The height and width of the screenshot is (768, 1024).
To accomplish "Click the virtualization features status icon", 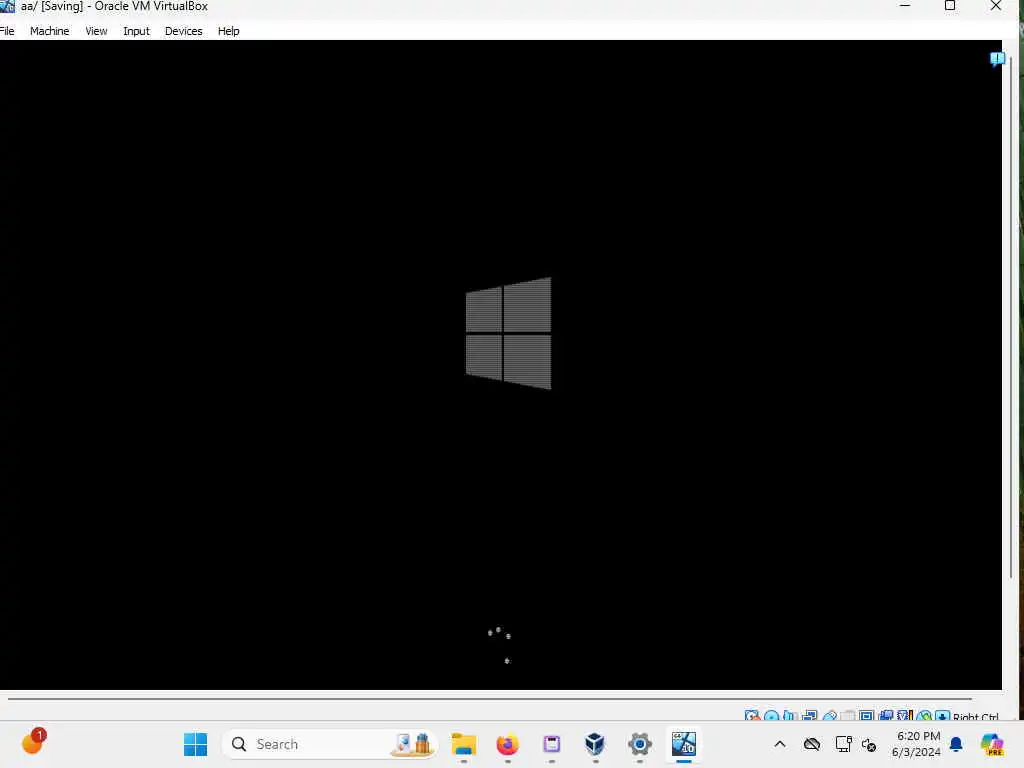I will point(905,716).
